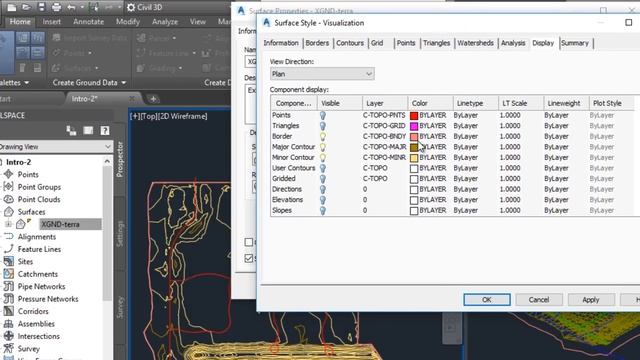The height and width of the screenshot is (360, 640).
Task: Collapse the Intro-2 tree with up arrow
Action: (x=107, y=162)
